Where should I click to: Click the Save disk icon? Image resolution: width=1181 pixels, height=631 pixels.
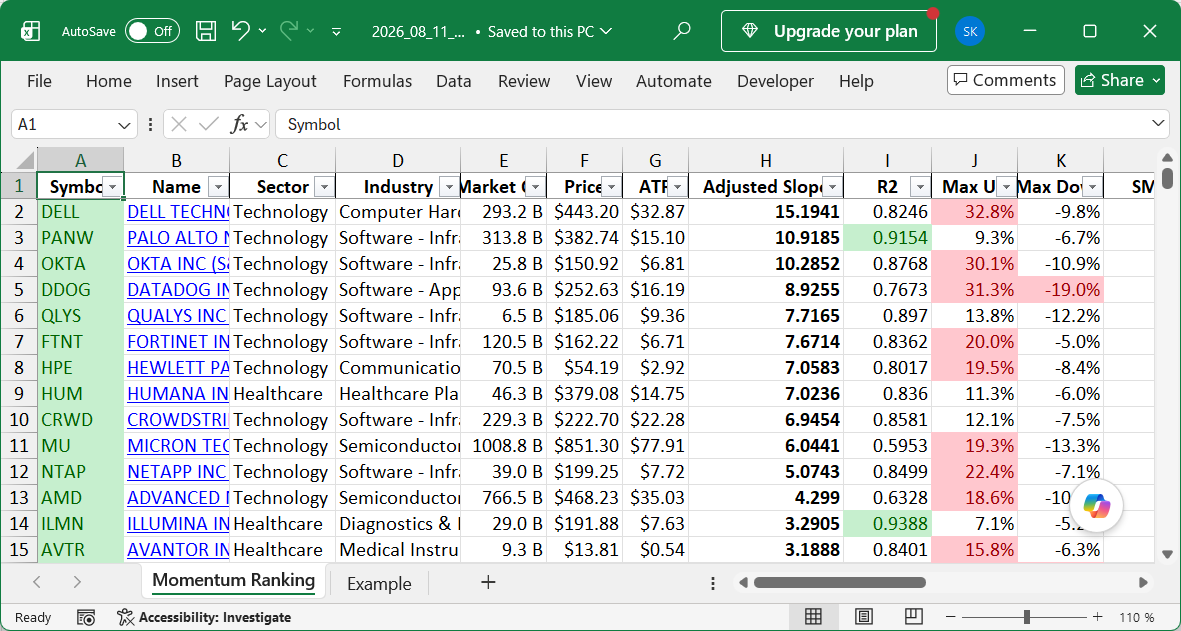pos(206,31)
